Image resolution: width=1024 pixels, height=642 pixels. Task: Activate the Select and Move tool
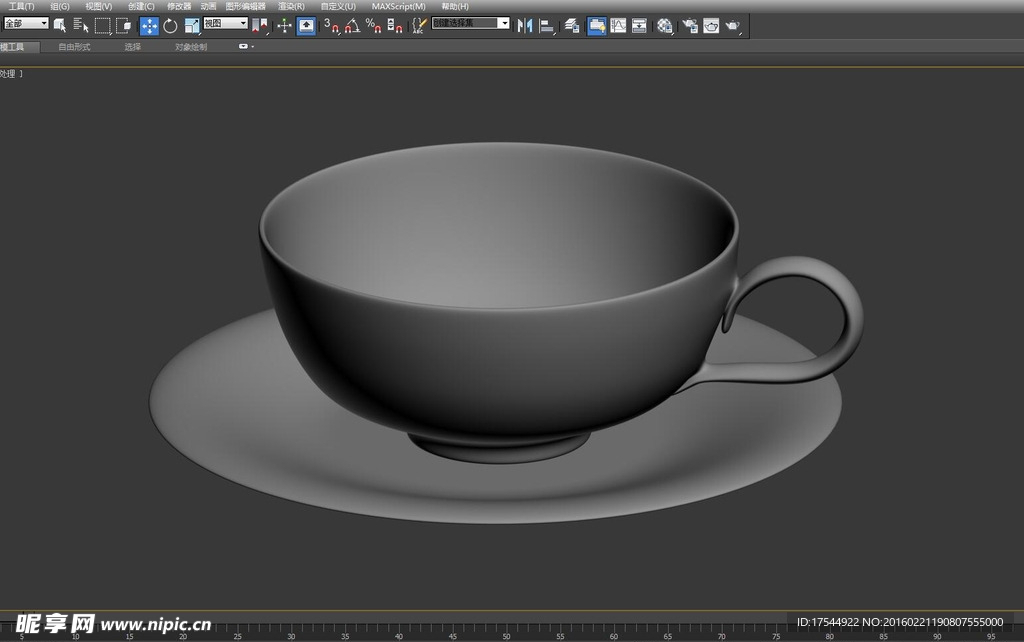click(149, 26)
